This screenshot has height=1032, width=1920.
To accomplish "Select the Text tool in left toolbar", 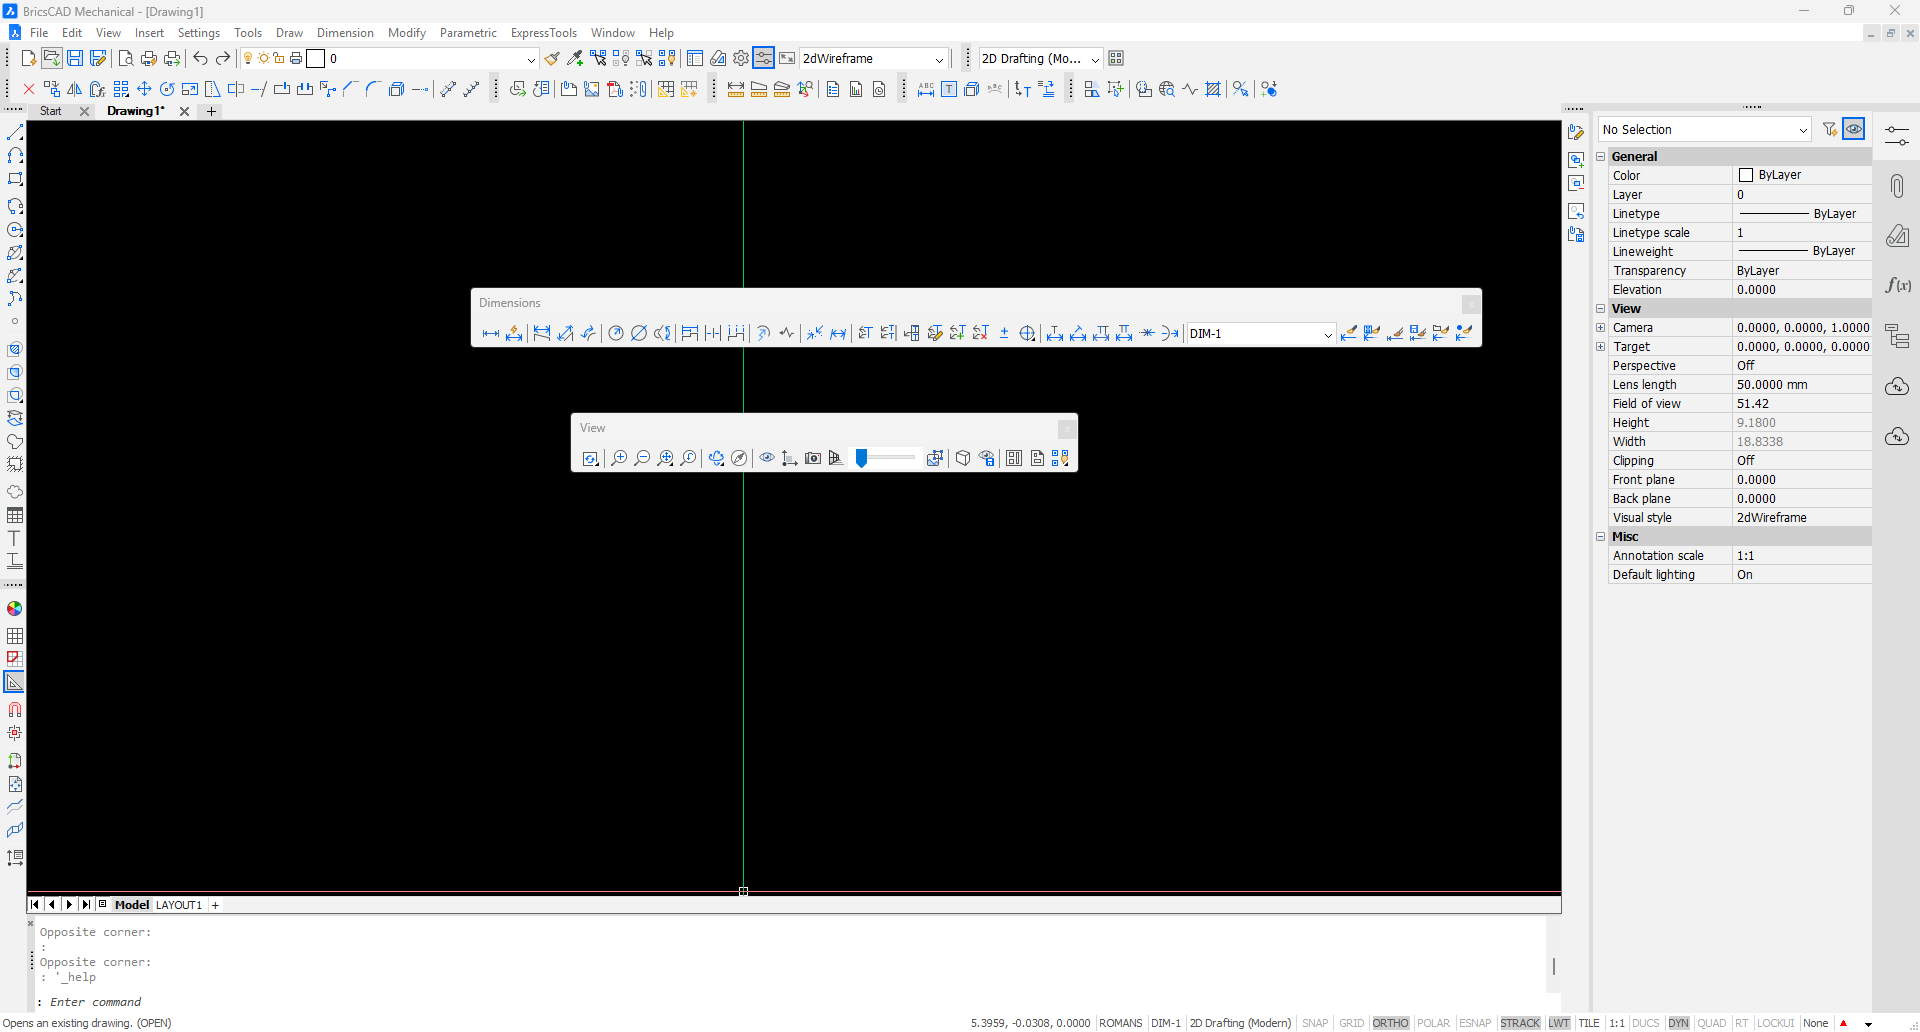I will (x=15, y=539).
